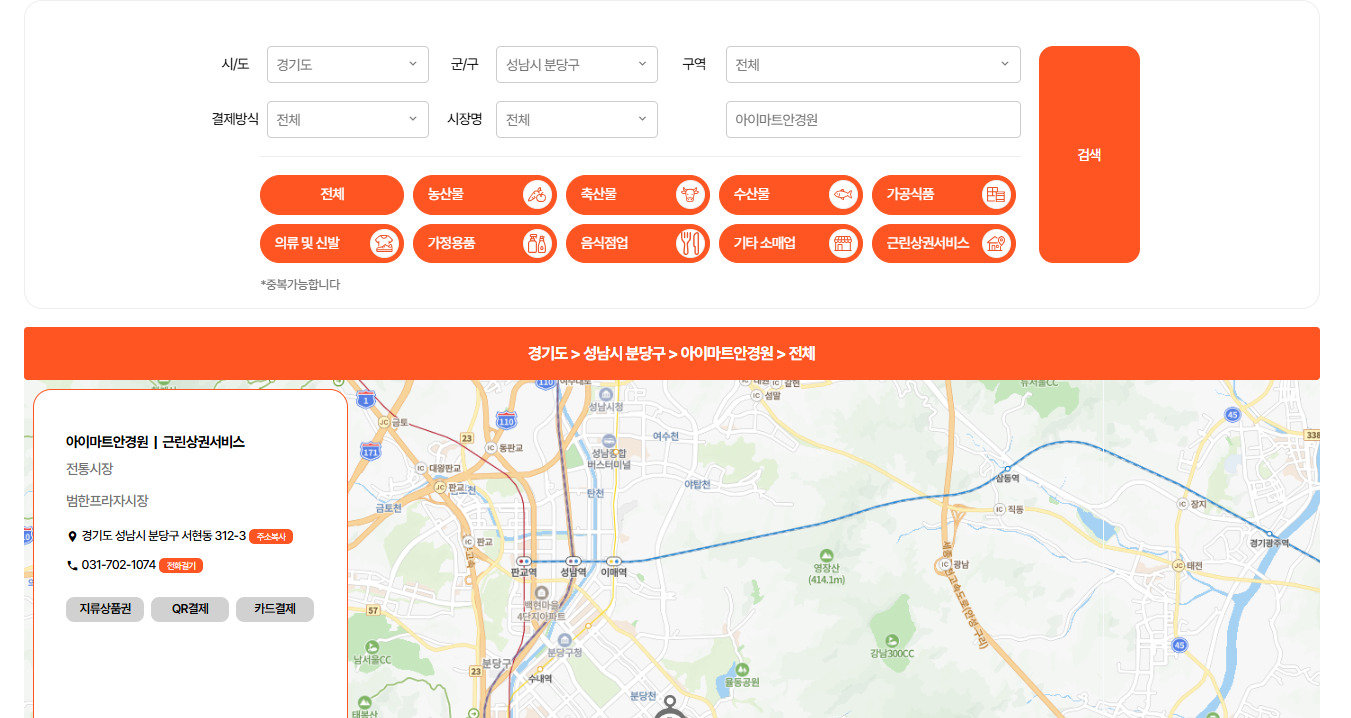Open the 군/구 dropdown showing 성남시 분당구
Viewport: 1351px width, 718px height.
[x=577, y=64]
